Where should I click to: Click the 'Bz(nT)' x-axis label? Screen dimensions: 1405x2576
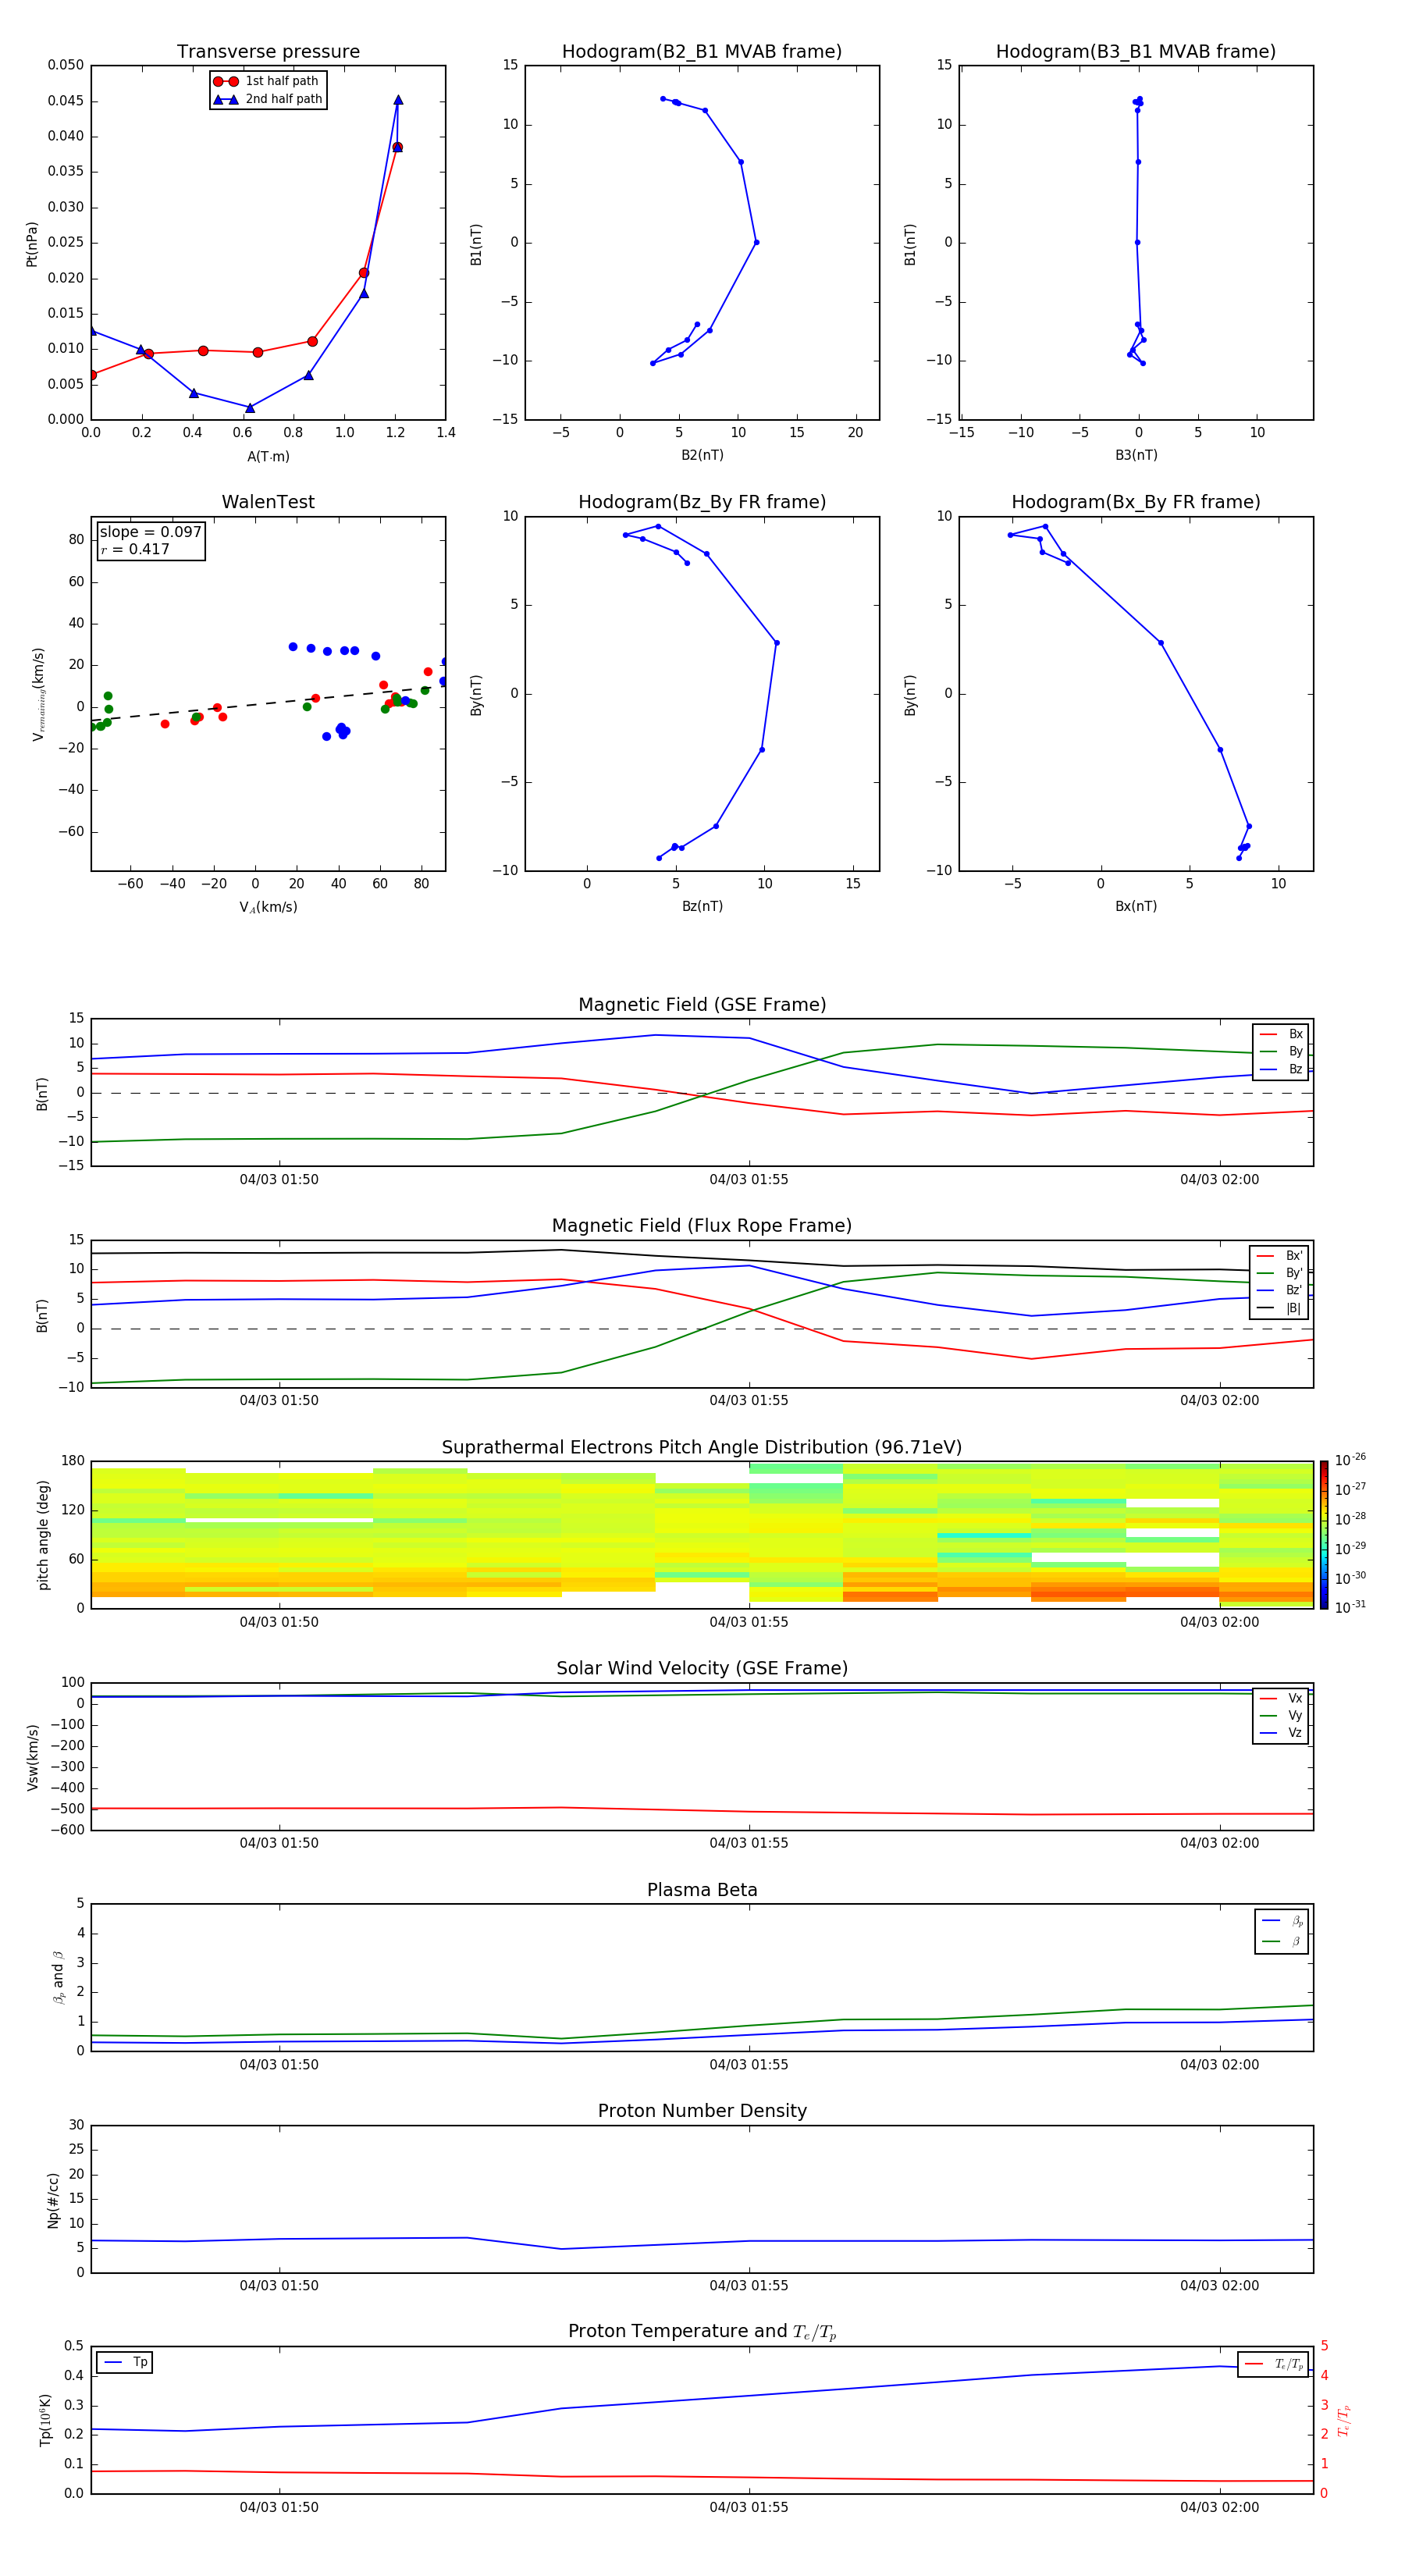point(702,906)
